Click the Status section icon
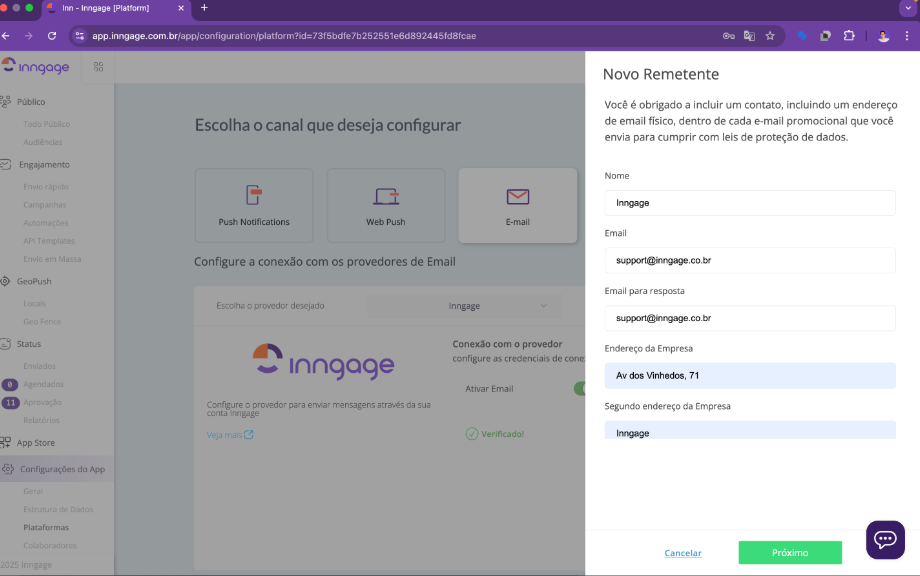 pyautogui.click(x=5, y=344)
